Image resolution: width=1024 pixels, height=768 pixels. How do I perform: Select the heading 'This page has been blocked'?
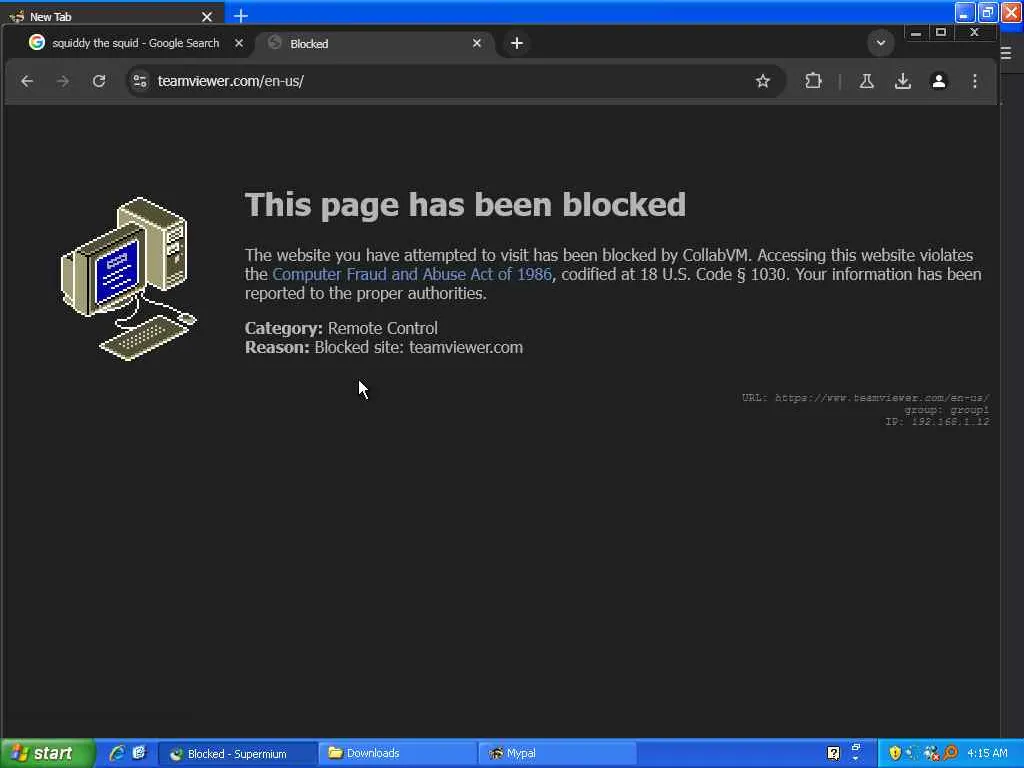tap(465, 204)
